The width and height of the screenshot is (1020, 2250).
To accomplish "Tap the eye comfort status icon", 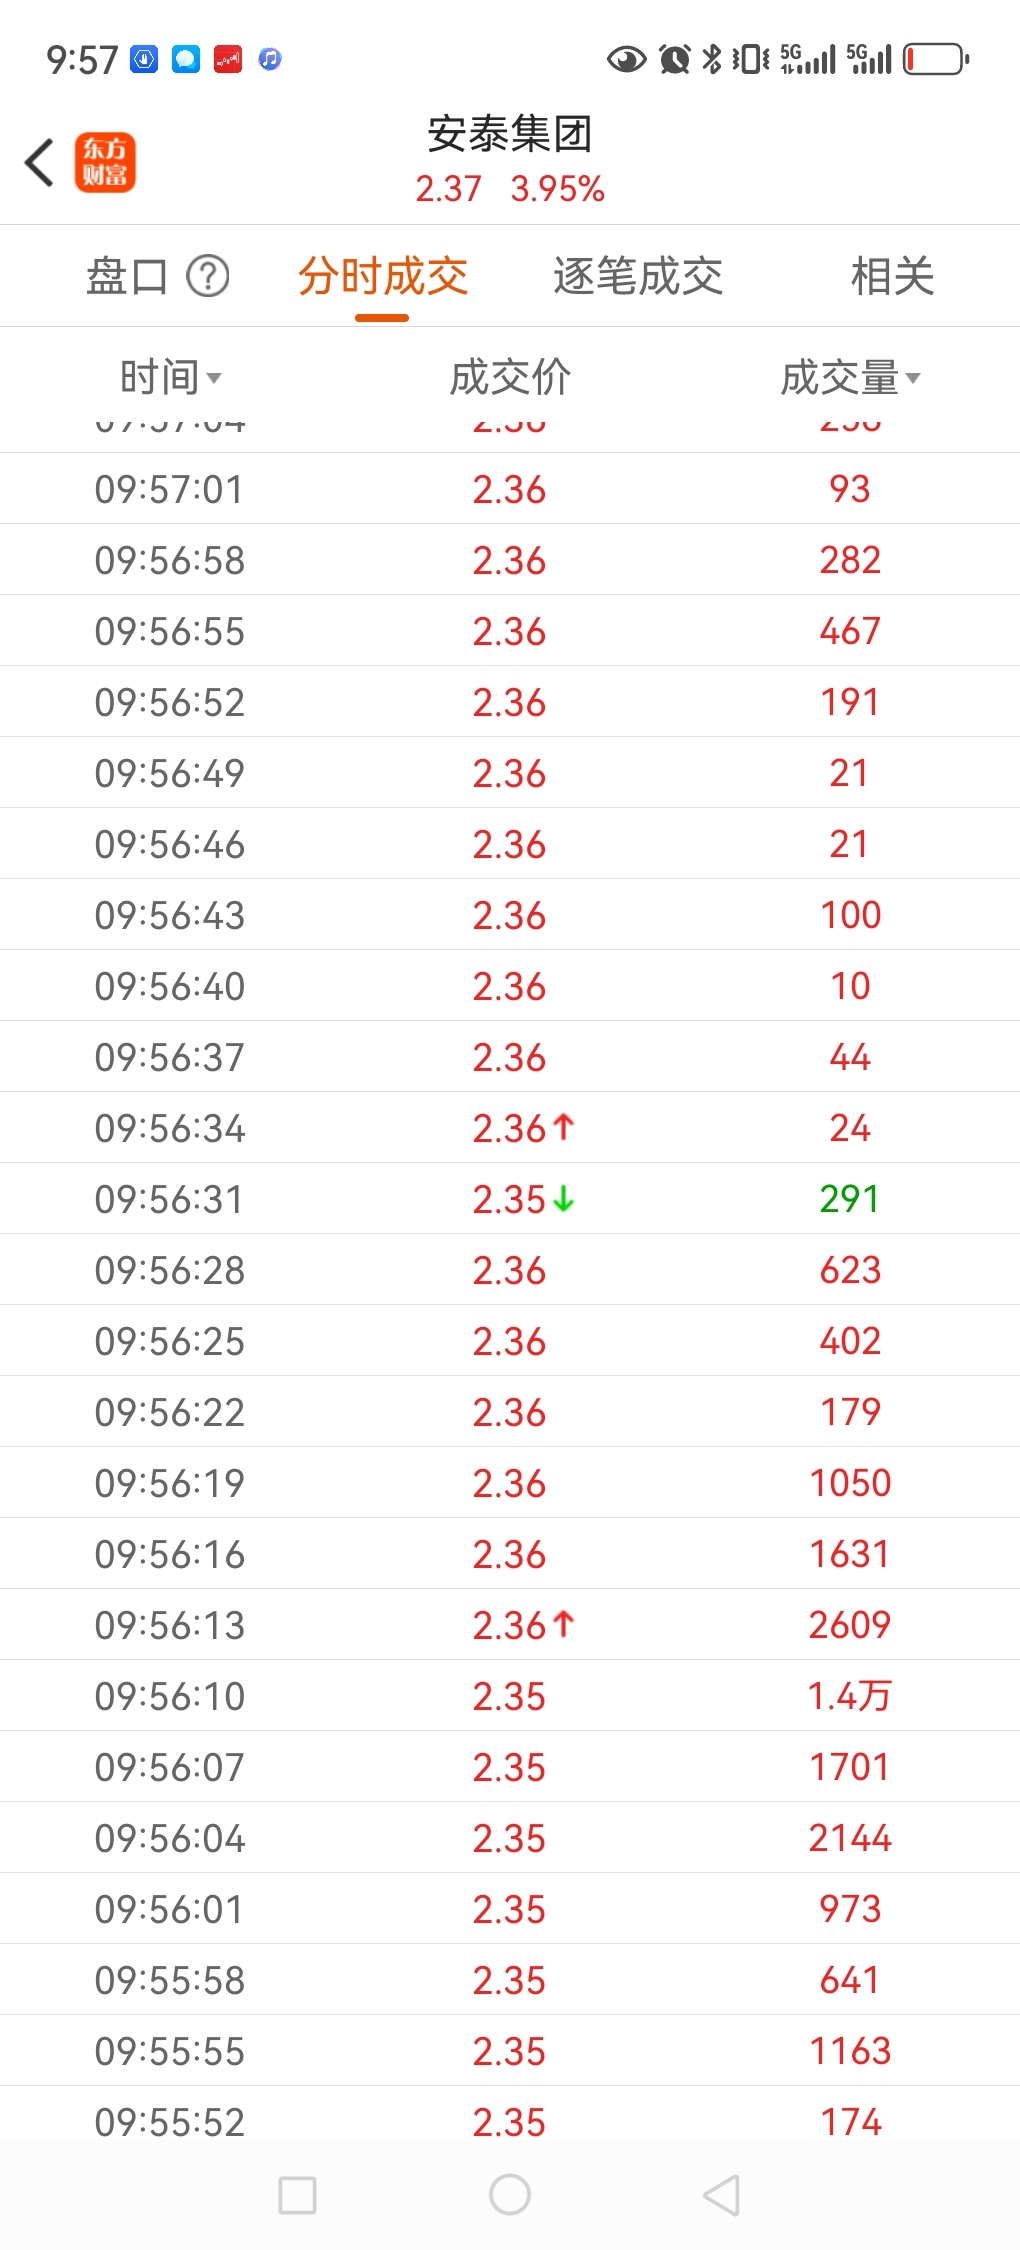I will click(x=627, y=60).
